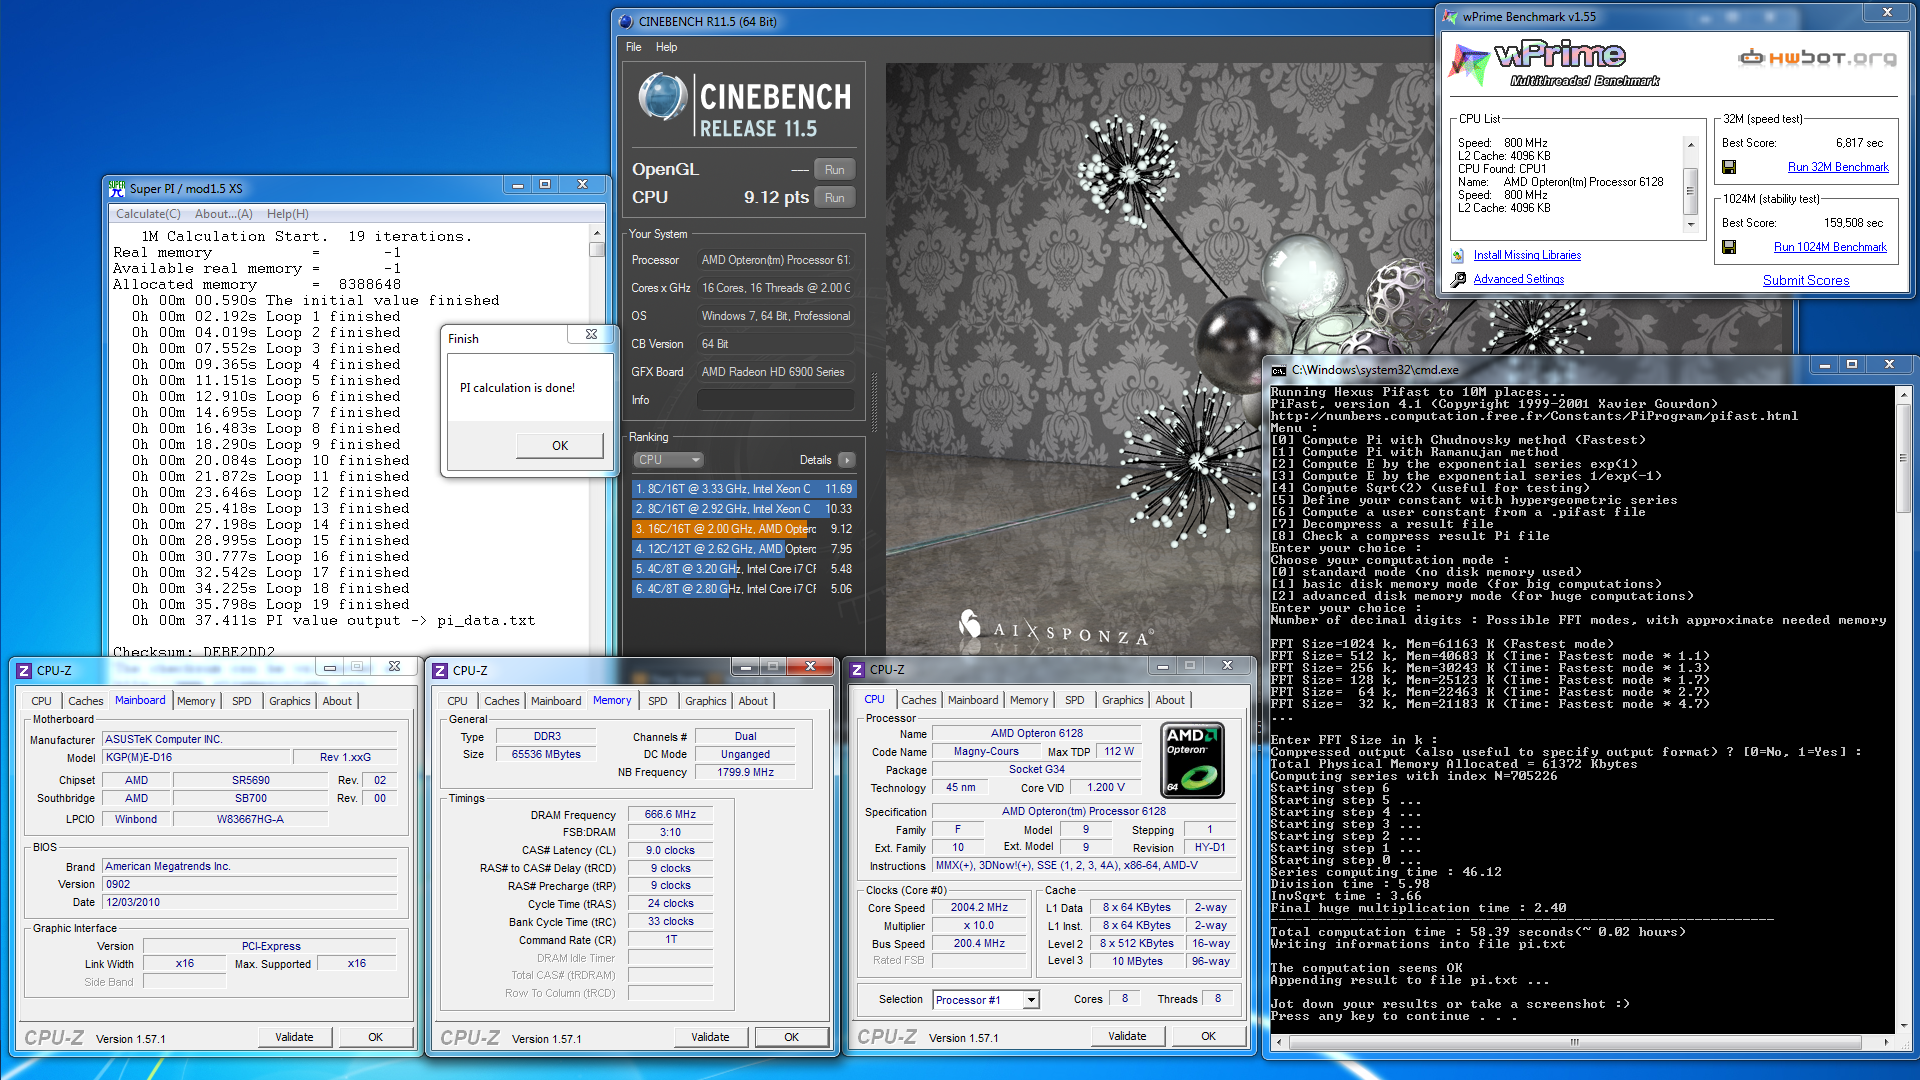The height and width of the screenshot is (1080, 1920).
Task: Close the Finish dialog with its X icon
Action: click(x=591, y=335)
